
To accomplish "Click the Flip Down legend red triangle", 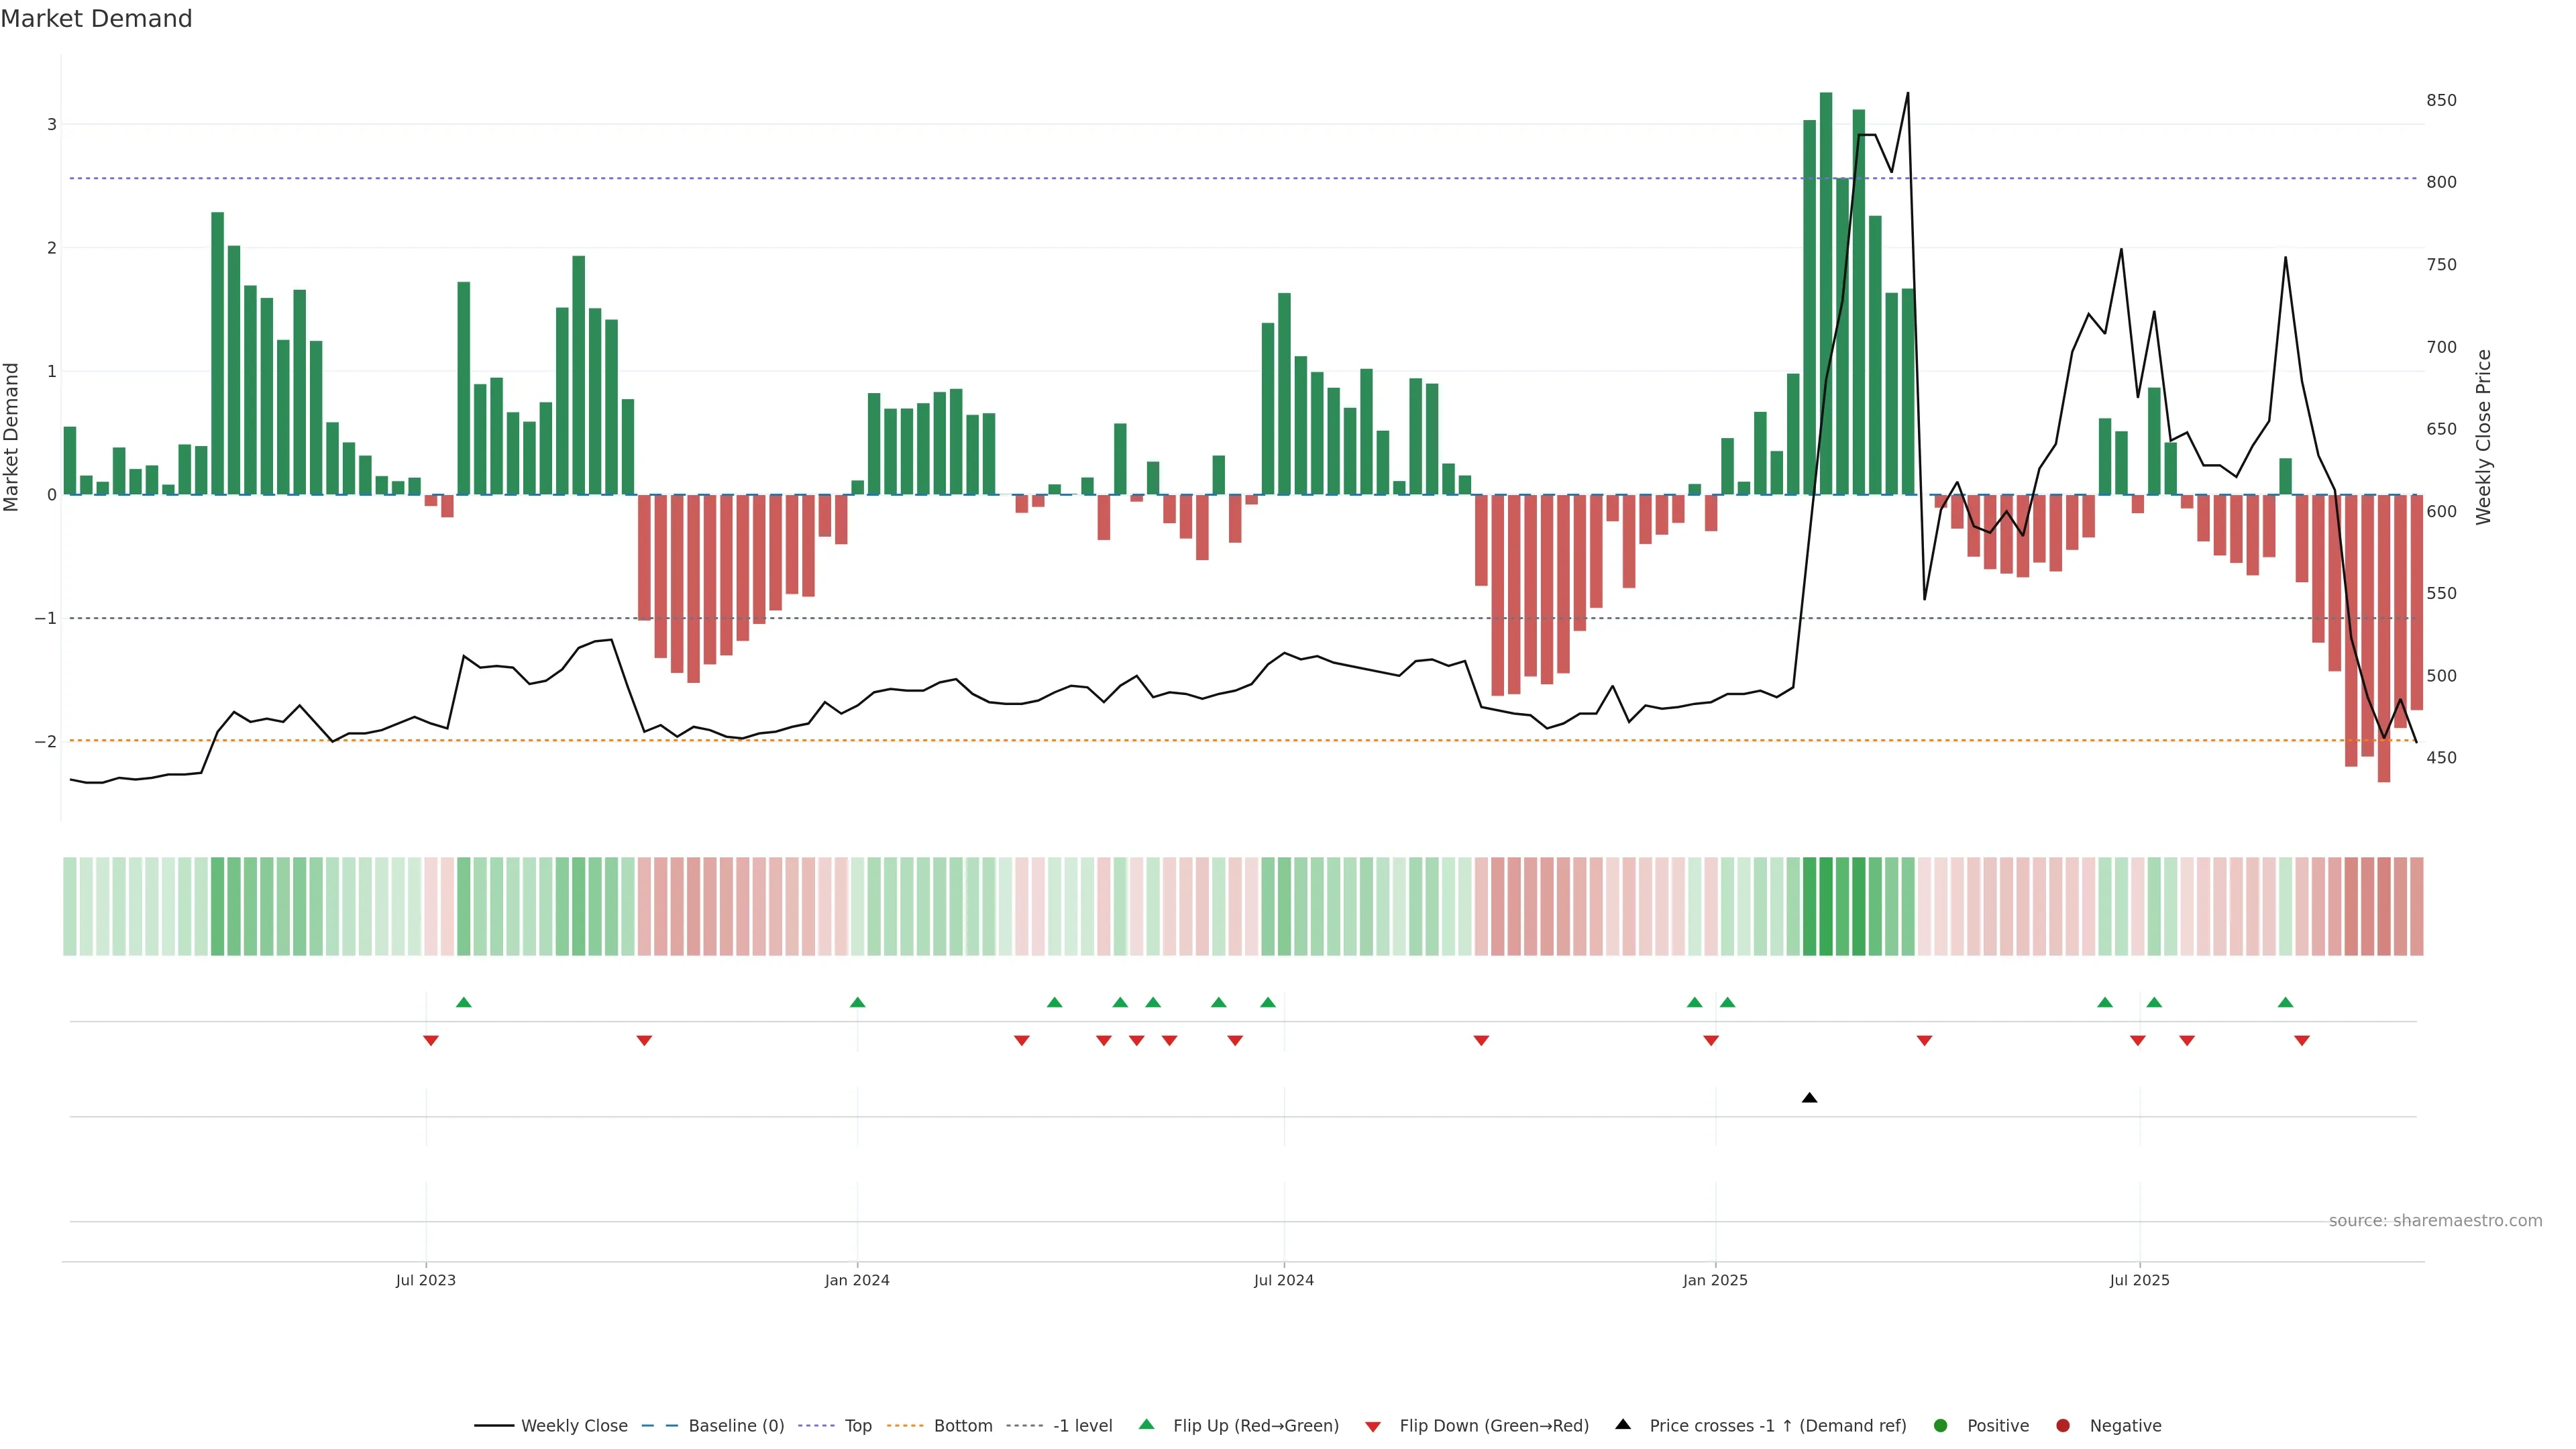I will [1373, 1426].
